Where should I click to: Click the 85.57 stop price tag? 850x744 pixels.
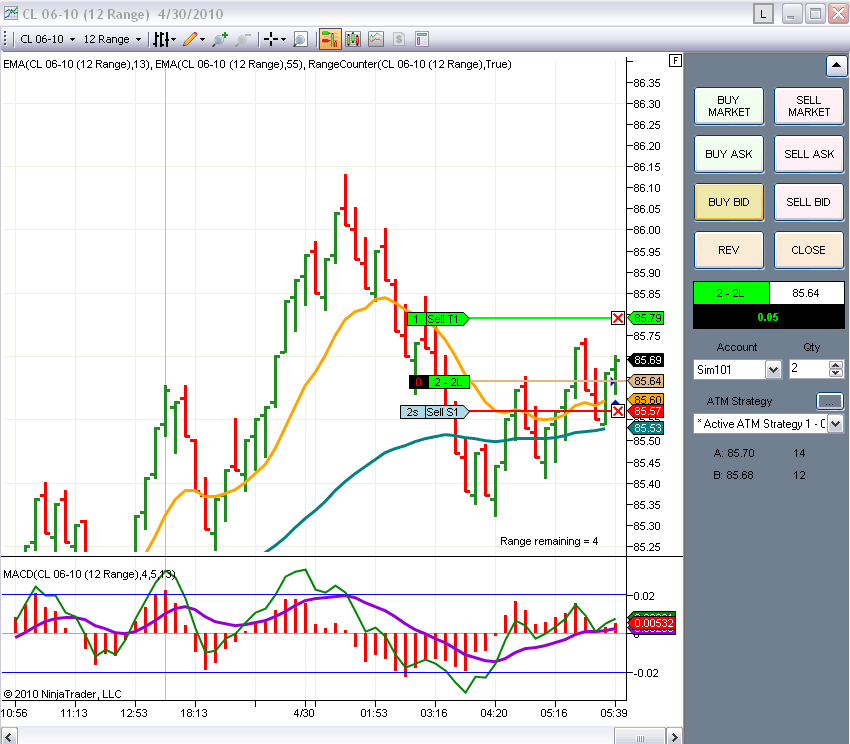(x=646, y=412)
